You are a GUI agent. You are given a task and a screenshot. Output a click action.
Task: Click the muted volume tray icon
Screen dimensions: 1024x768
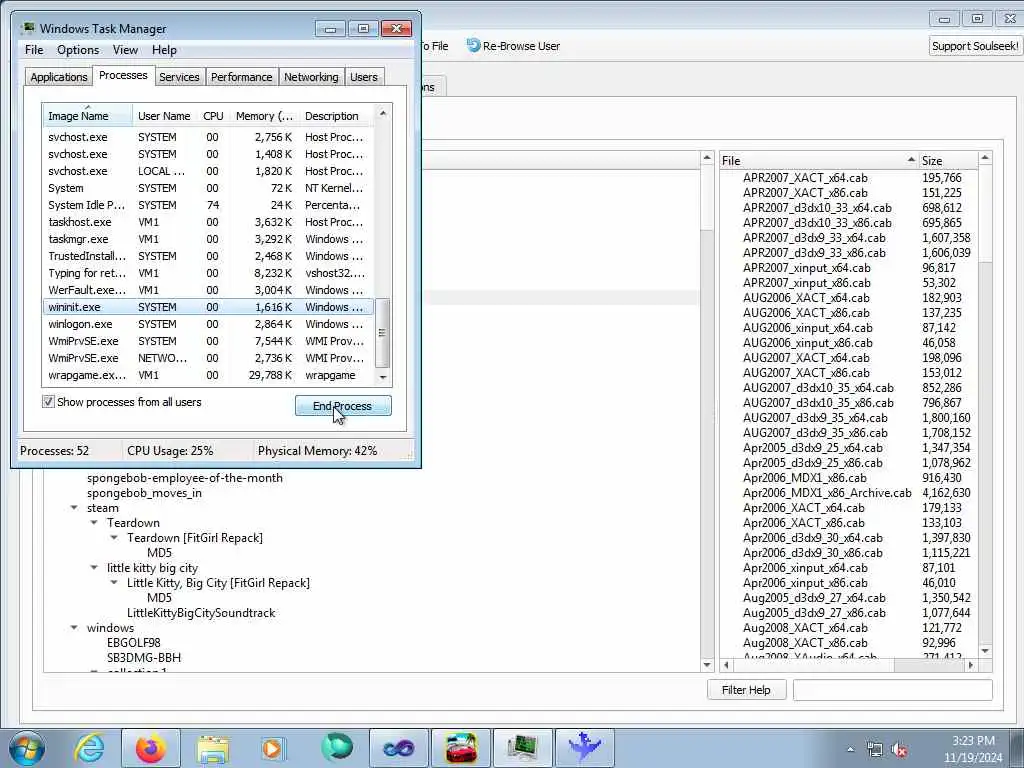pyautogui.click(x=900, y=749)
